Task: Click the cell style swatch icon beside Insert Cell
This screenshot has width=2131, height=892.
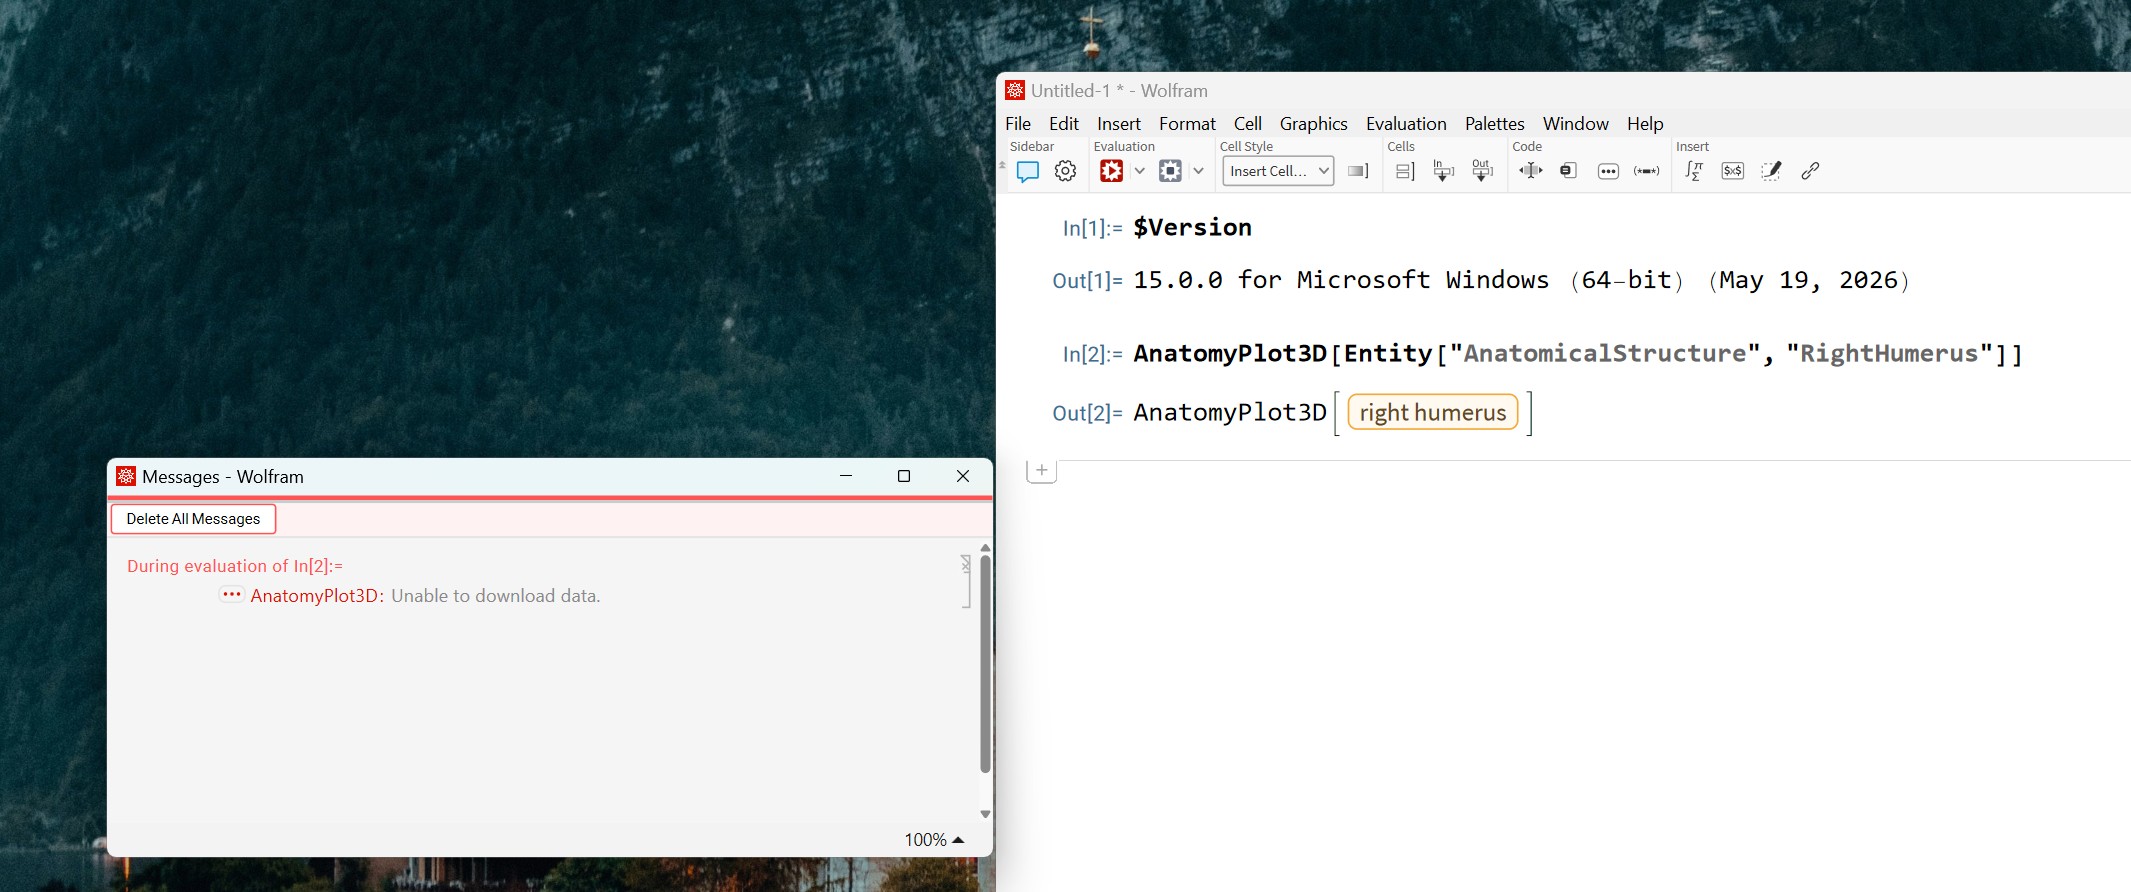Action: coord(1358,171)
